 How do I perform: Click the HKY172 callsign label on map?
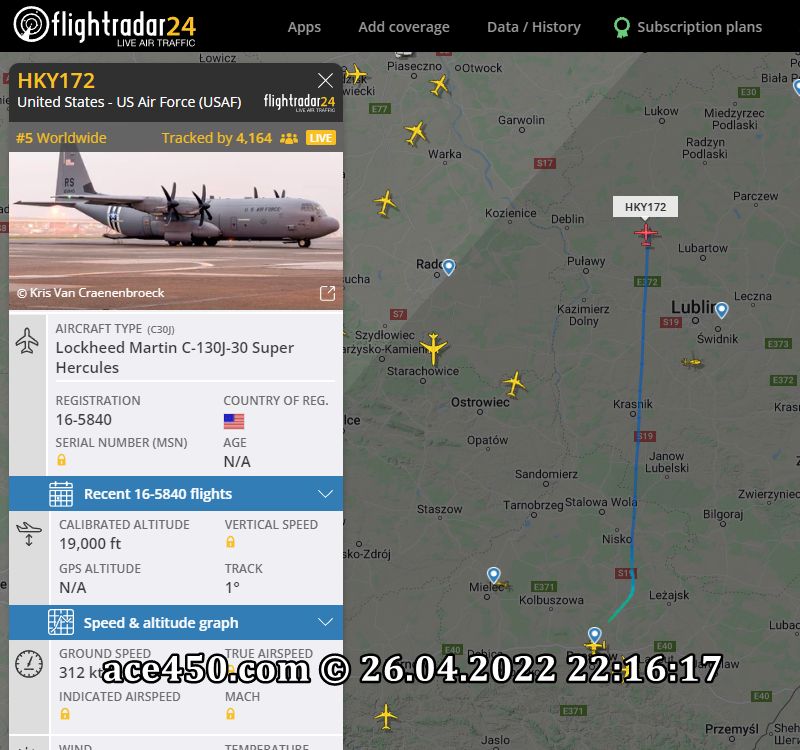coord(645,207)
